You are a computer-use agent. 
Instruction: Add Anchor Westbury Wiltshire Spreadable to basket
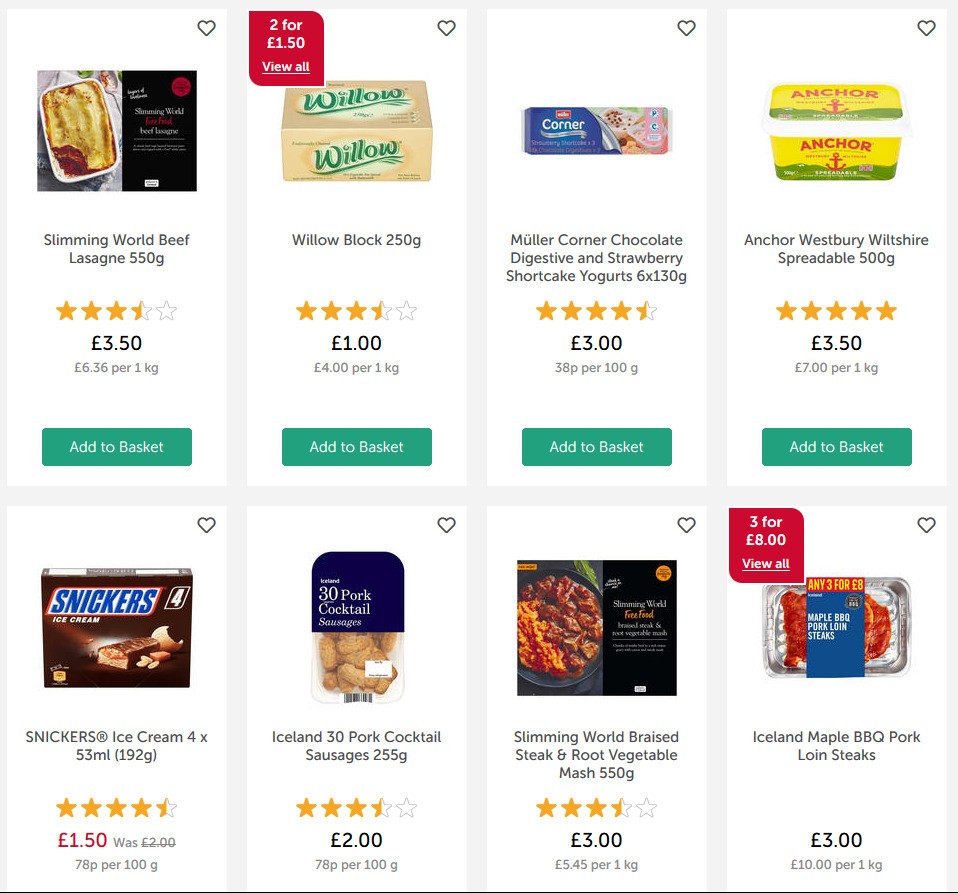pos(836,447)
